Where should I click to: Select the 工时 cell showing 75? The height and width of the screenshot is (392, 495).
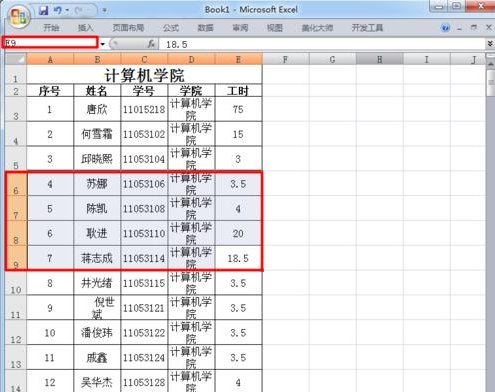pos(238,109)
